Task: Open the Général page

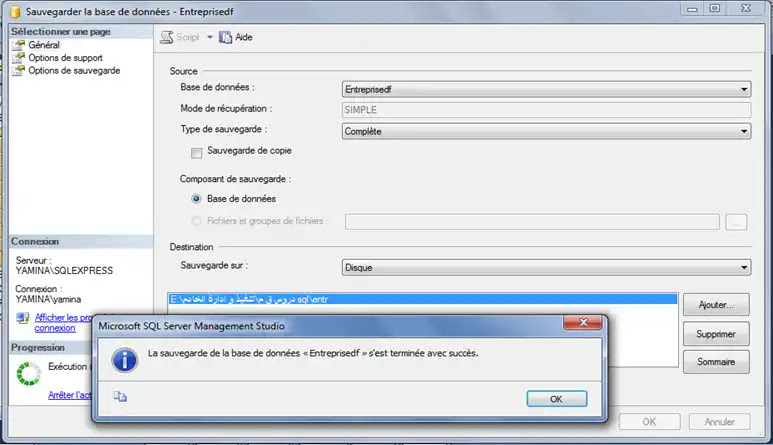Action: click(44, 45)
